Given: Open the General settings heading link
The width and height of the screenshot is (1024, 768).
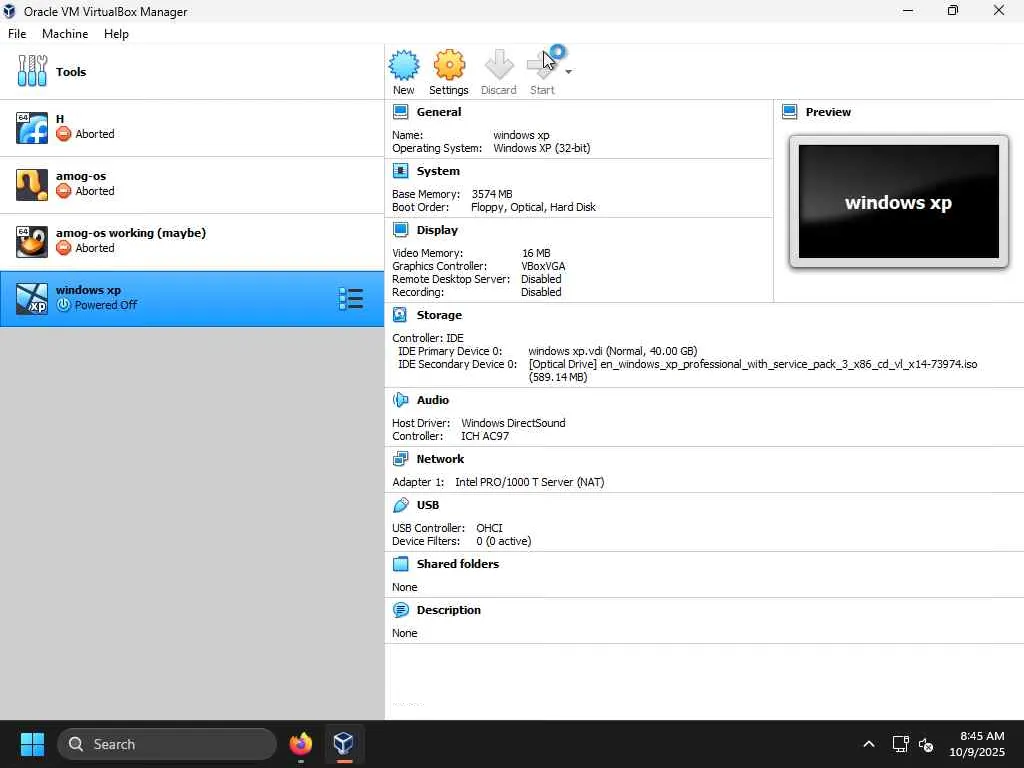Looking at the screenshot, I should (439, 112).
